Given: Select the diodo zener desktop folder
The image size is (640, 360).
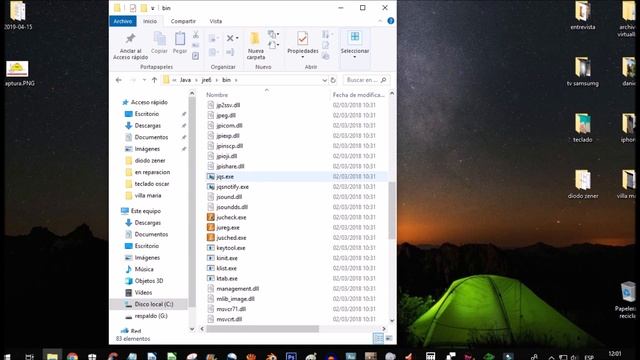Looking at the screenshot, I should click(x=582, y=184).
